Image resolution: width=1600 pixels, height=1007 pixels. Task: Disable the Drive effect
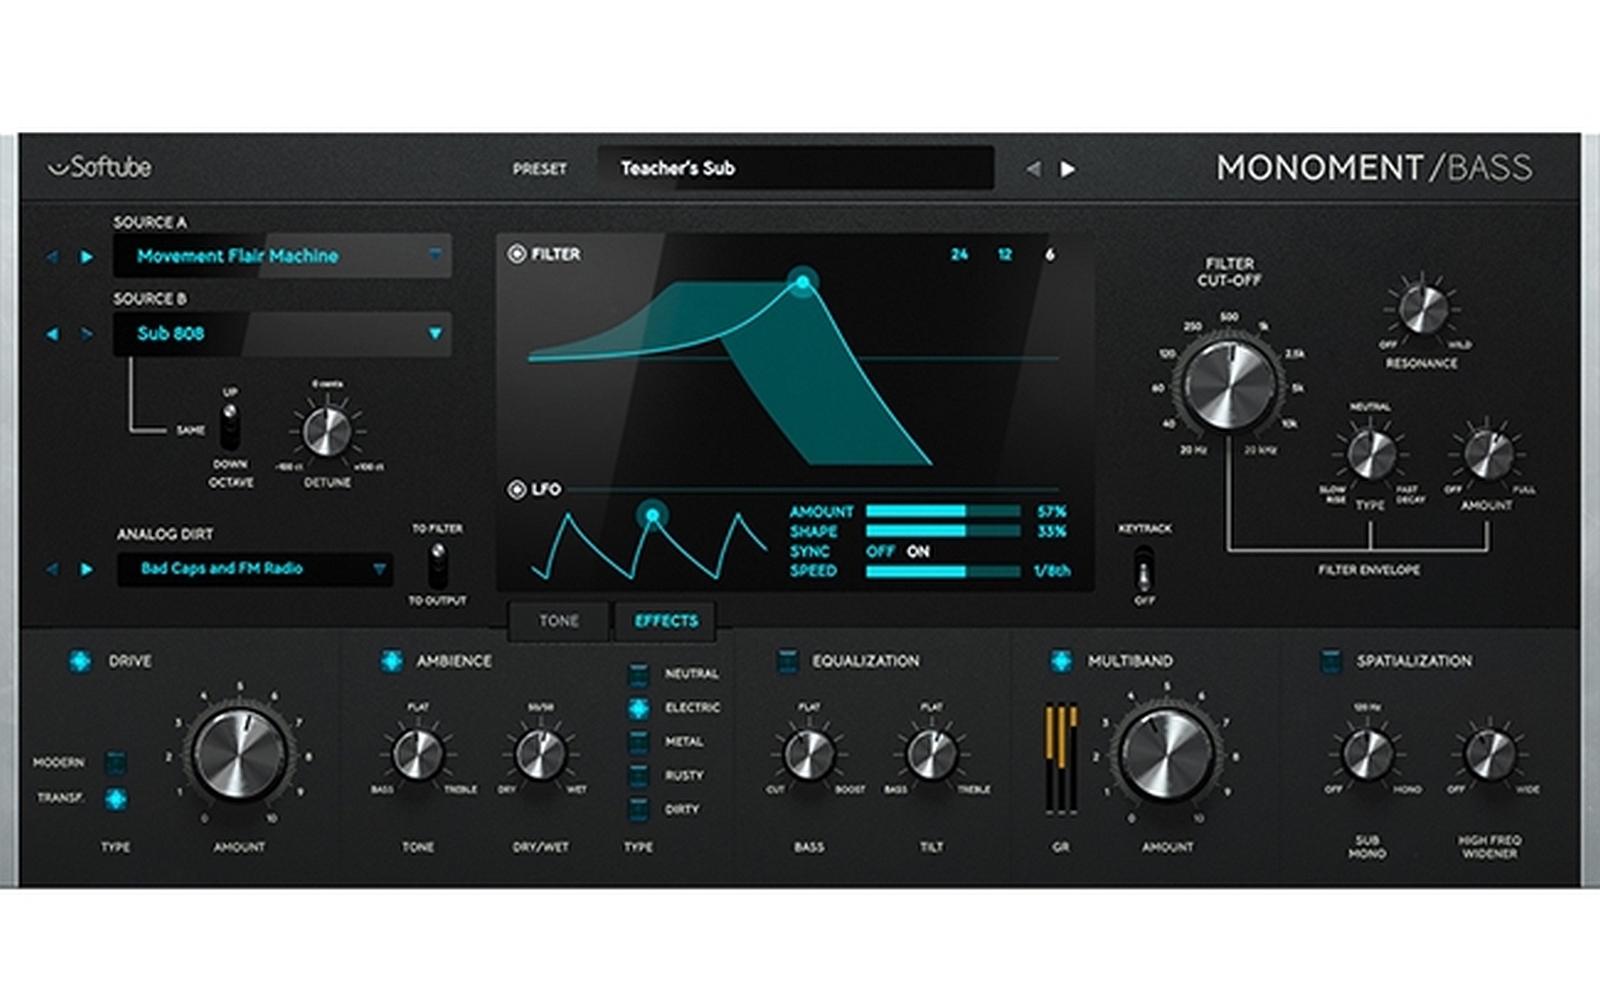pos(79,661)
